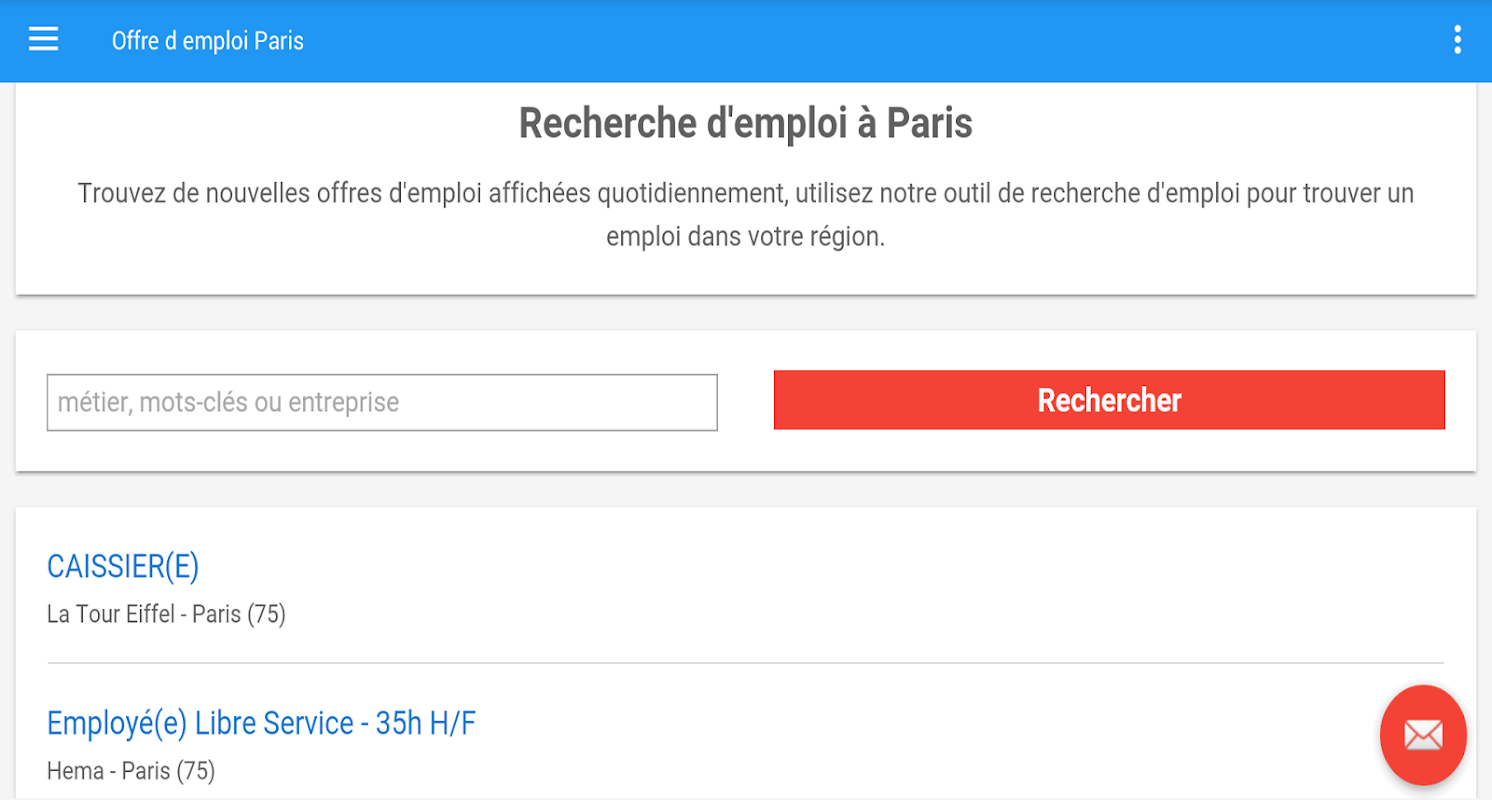Click the word Paris in CAISSIER(E) location

pyautogui.click(x=216, y=614)
